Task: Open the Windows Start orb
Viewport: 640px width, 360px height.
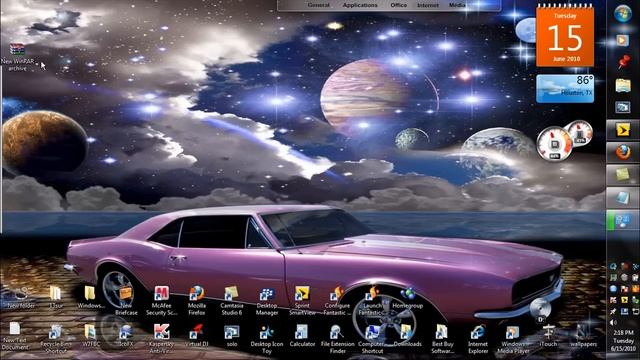Action: [x=623, y=14]
